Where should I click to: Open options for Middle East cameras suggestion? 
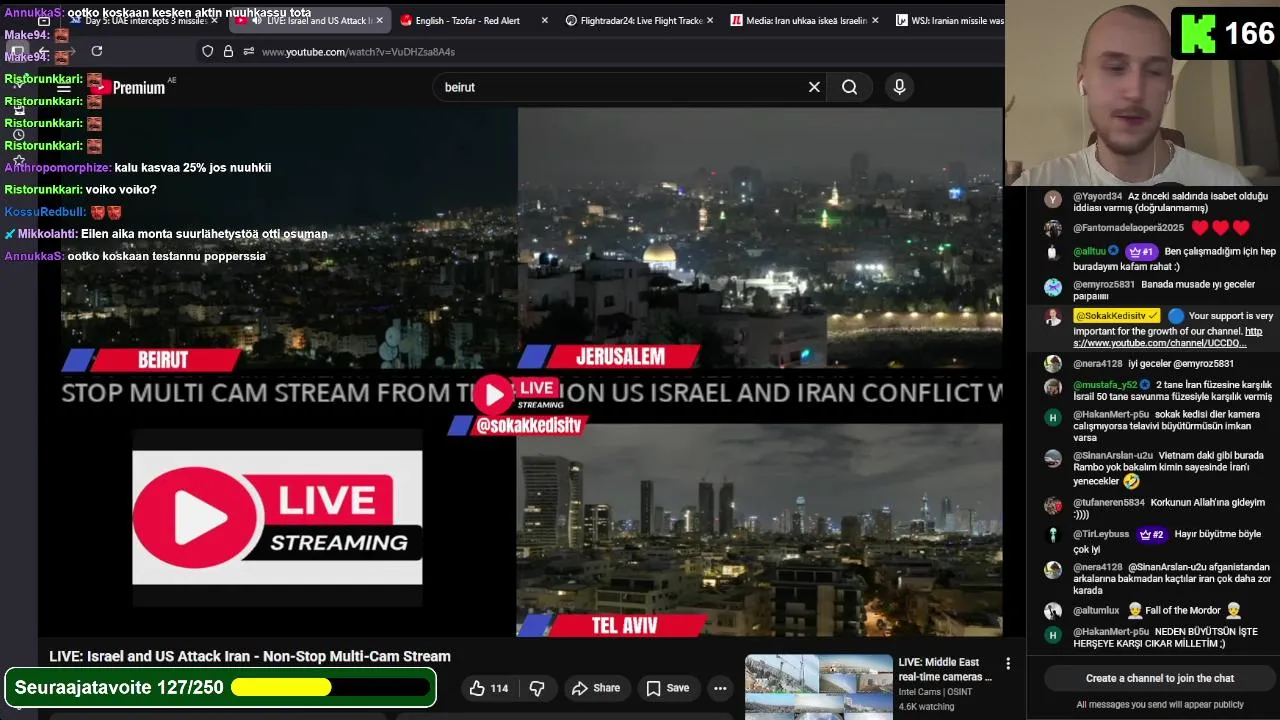1008,664
